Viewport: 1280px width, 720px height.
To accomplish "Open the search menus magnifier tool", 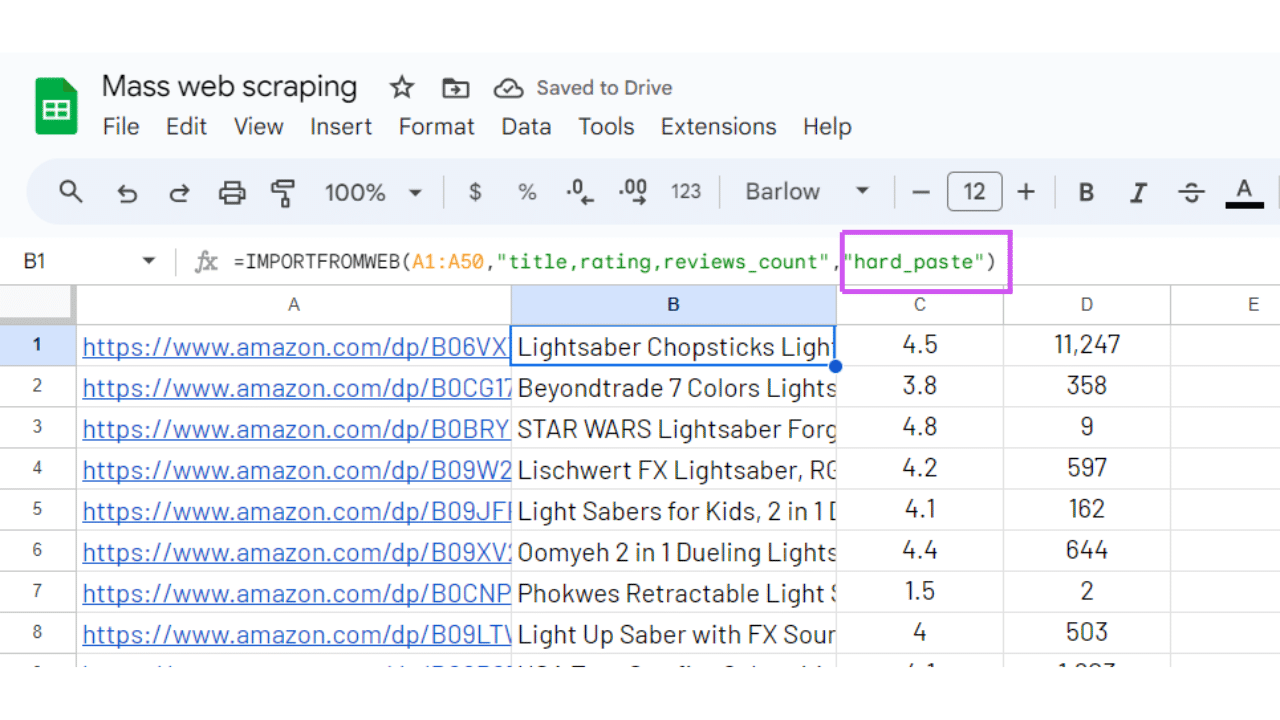I will pos(70,192).
